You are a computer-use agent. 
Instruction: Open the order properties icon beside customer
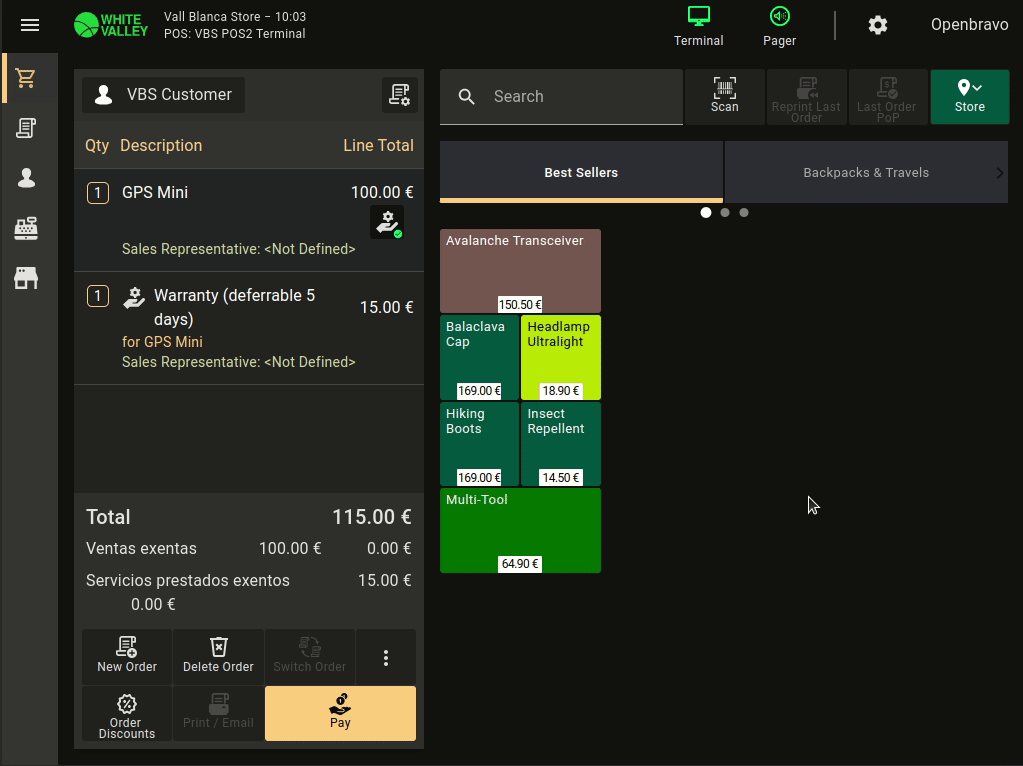pyautogui.click(x=400, y=95)
